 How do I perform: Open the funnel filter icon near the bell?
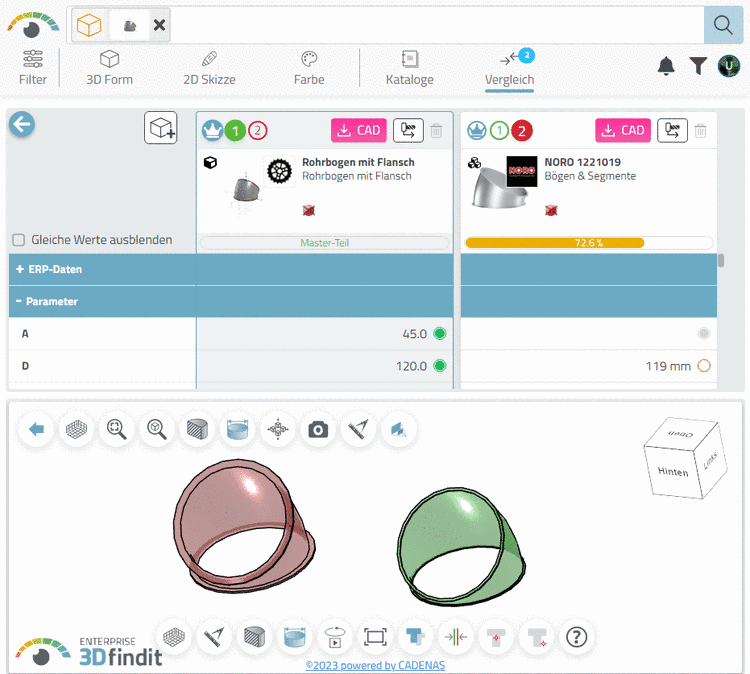pos(698,66)
